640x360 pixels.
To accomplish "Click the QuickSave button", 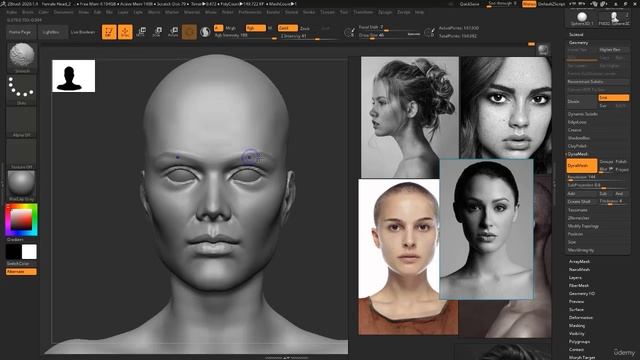I will tap(470, 4).
